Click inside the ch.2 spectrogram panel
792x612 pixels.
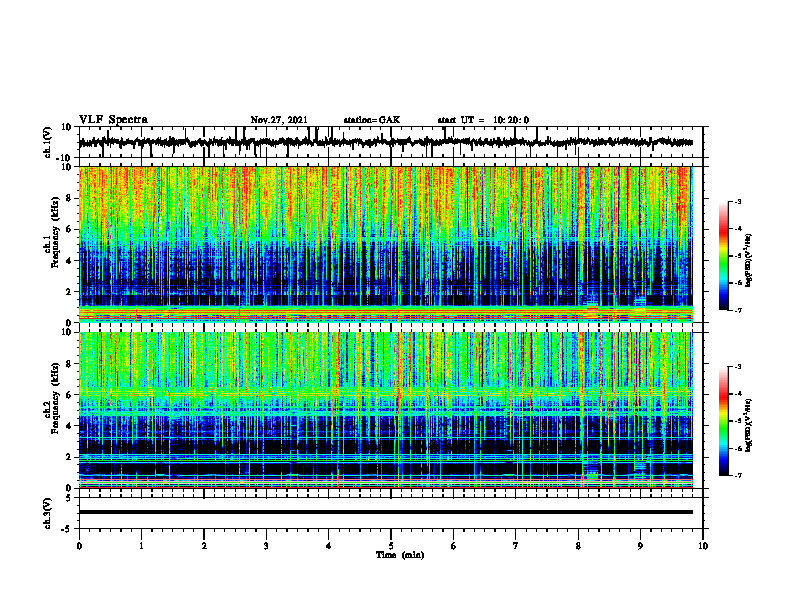coord(385,410)
